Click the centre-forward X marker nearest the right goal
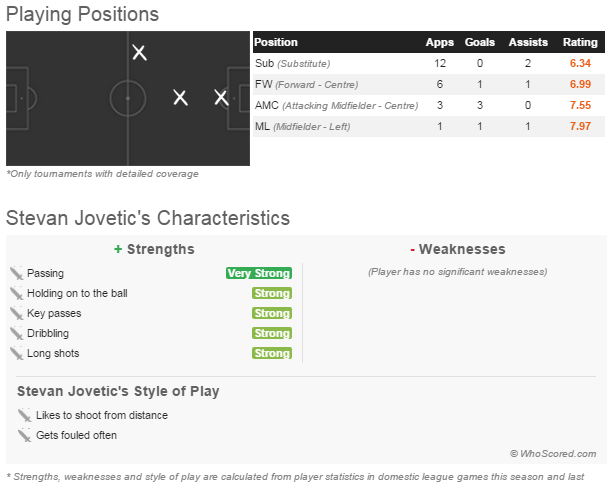The width and height of the screenshot is (612, 501). [x=221, y=97]
